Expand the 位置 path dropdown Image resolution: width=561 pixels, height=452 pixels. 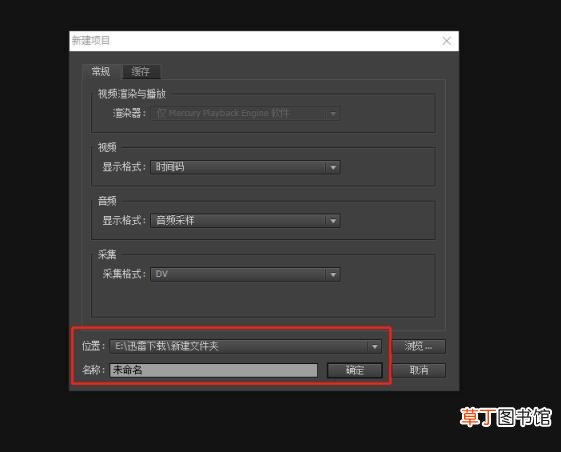coord(246,346)
